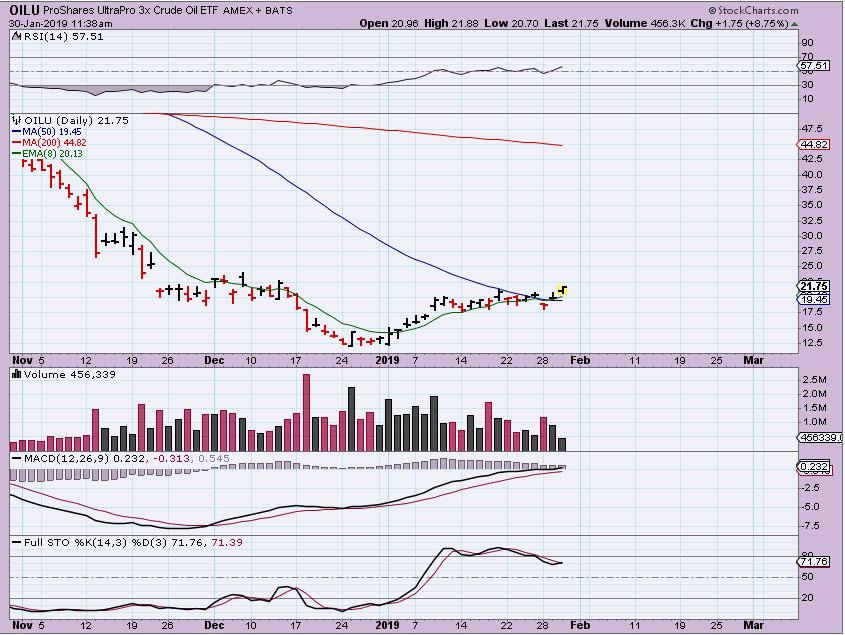Click the 2019 label on the bottom date axis
Screen dimensions: 845x635
[387, 625]
